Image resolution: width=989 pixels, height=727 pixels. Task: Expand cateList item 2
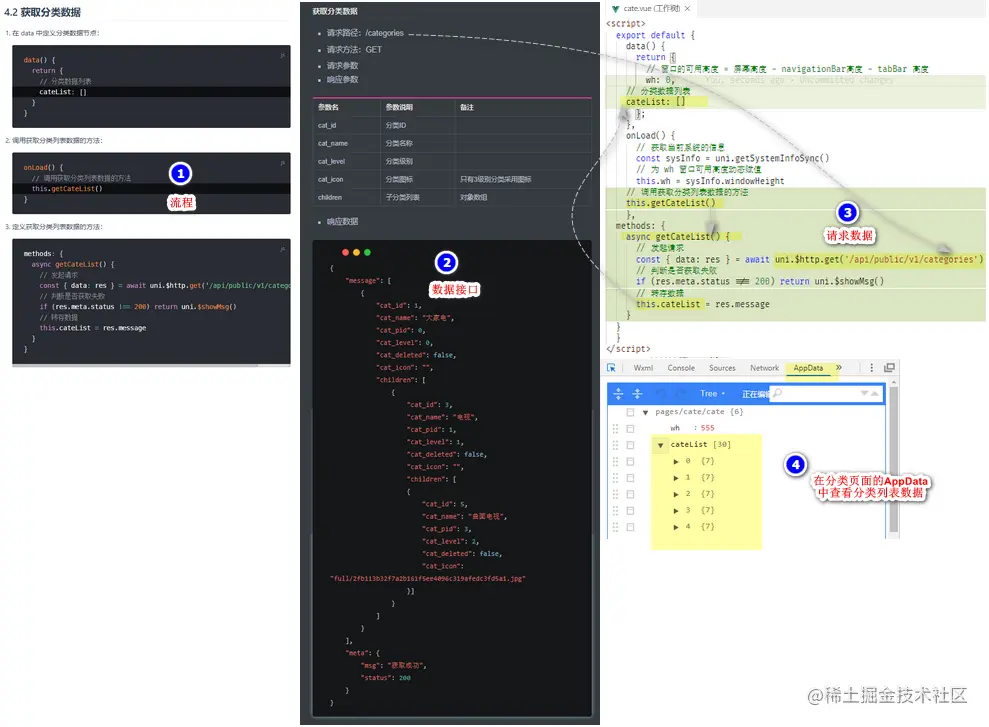click(x=676, y=494)
